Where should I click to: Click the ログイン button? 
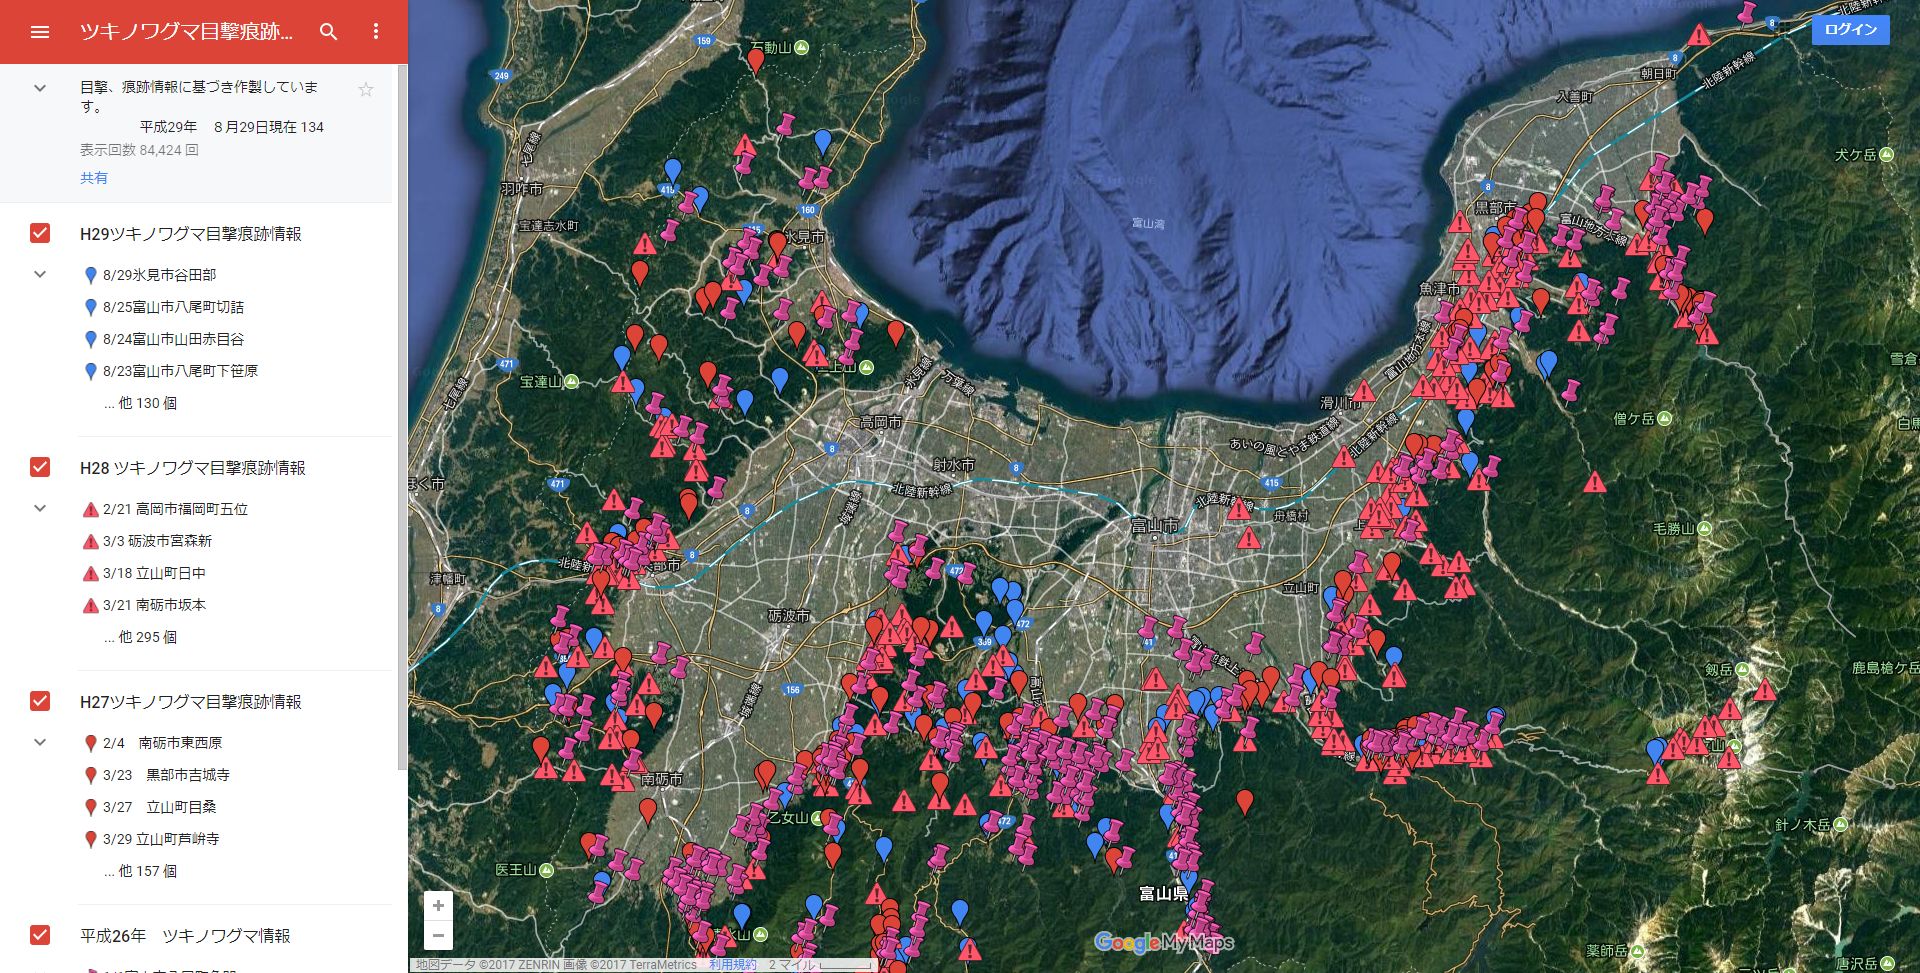coord(1850,30)
